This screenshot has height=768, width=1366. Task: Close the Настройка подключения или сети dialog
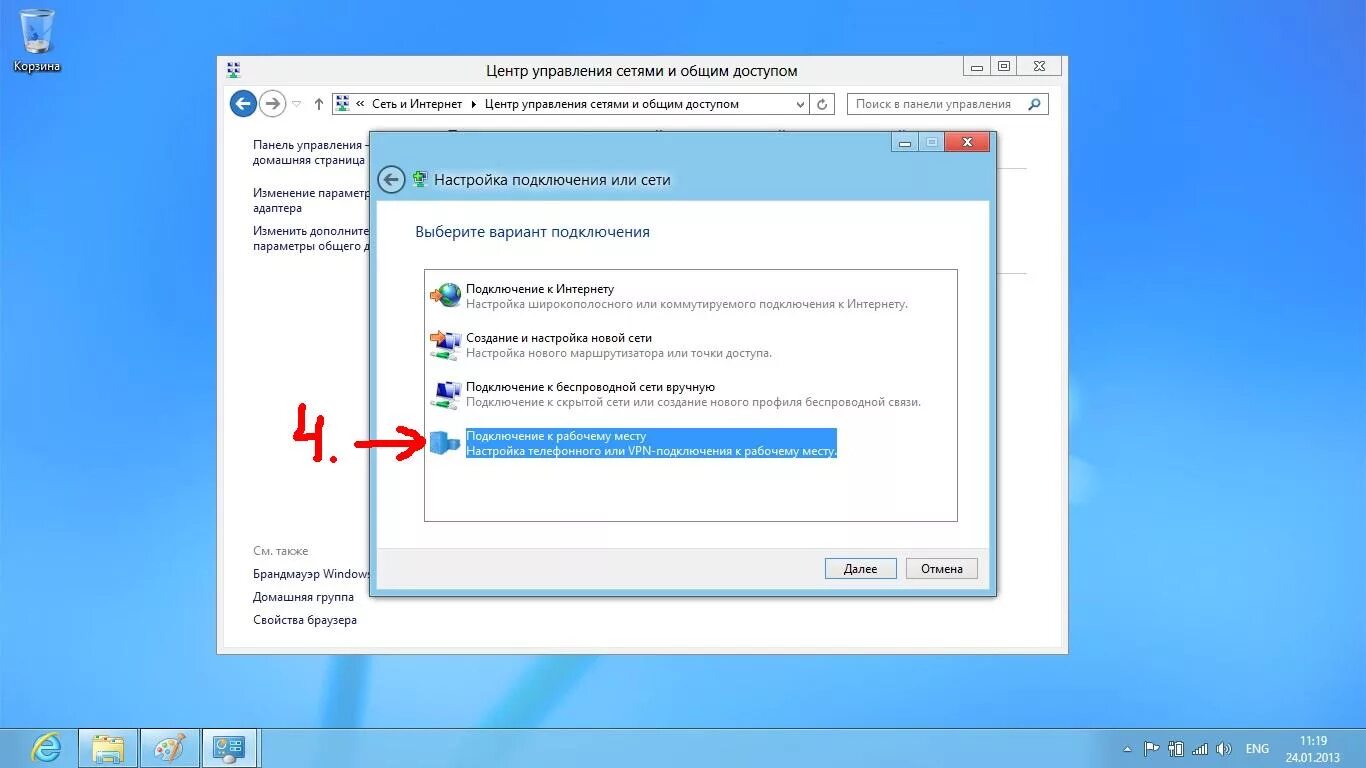[x=968, y=142]
